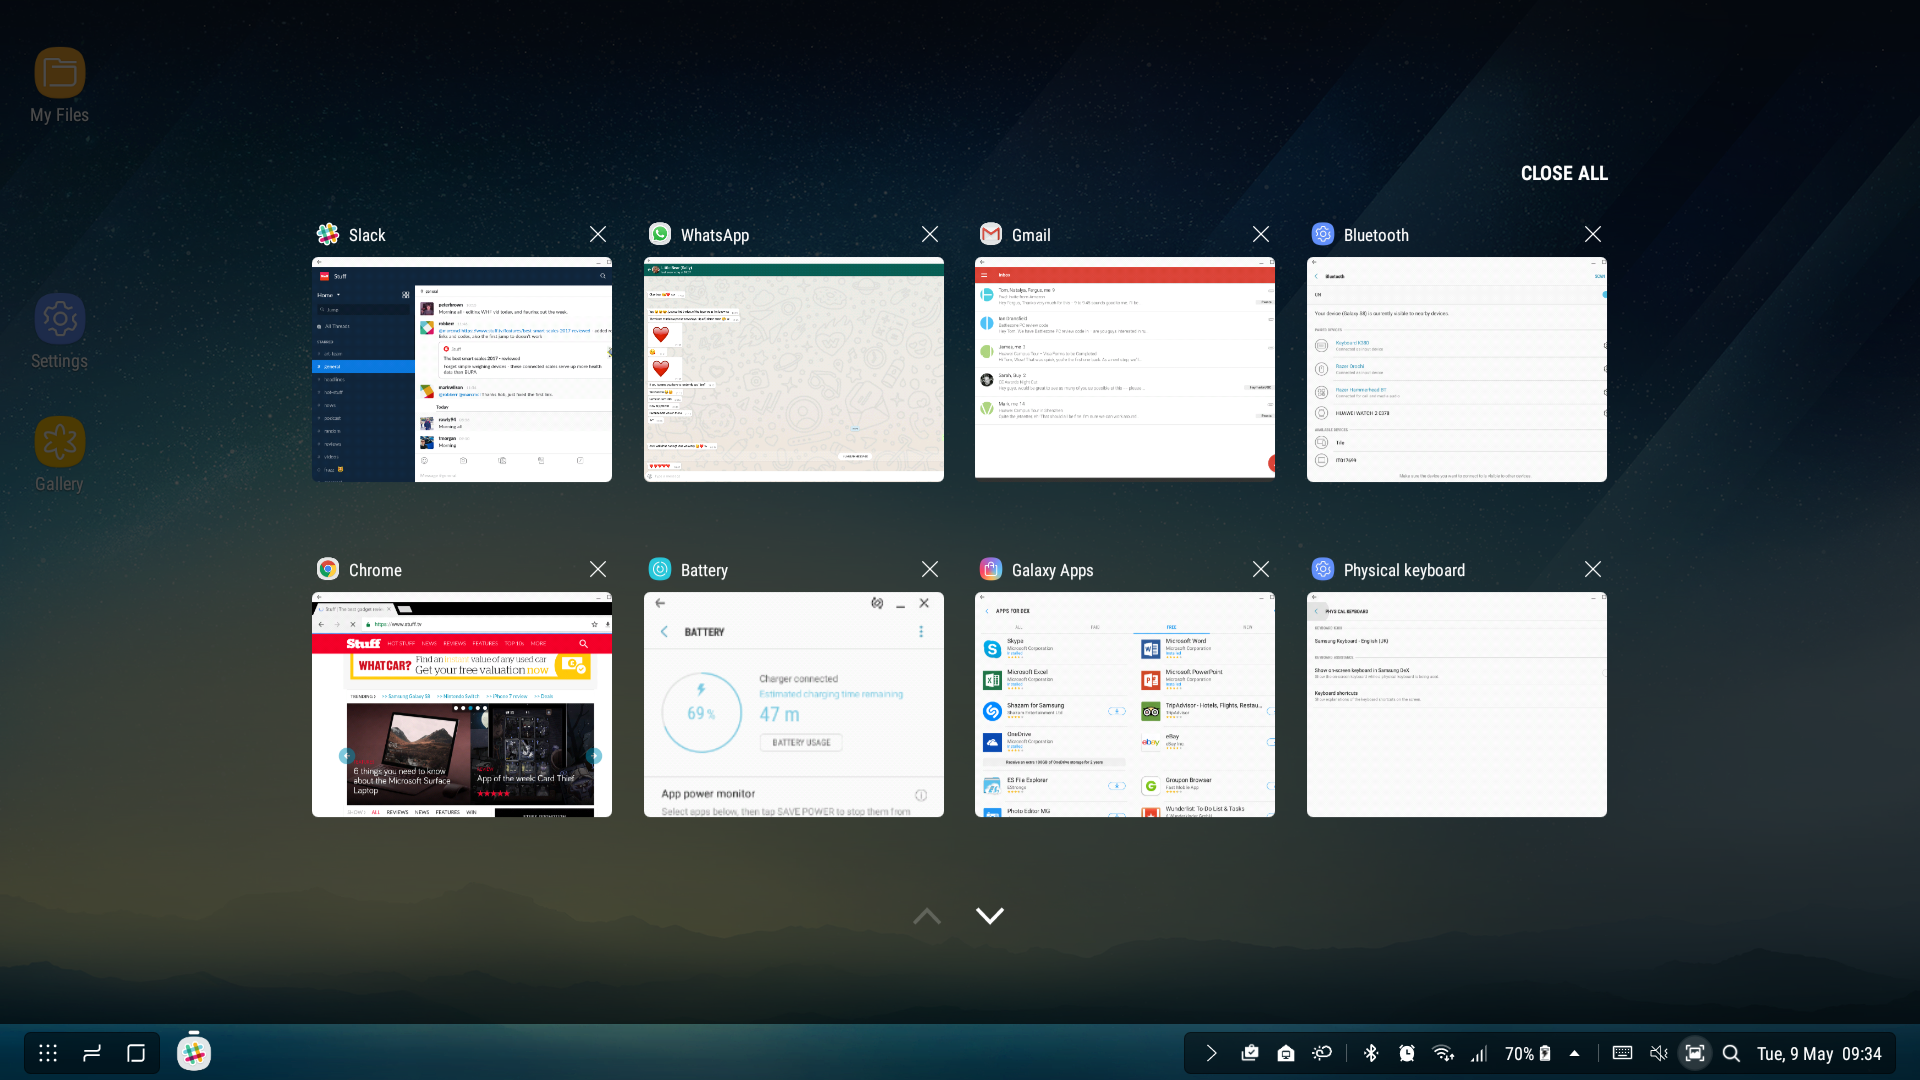Click the 70% battery indicator
Screen dimensions: 1920x1080
point(1528,1053)
